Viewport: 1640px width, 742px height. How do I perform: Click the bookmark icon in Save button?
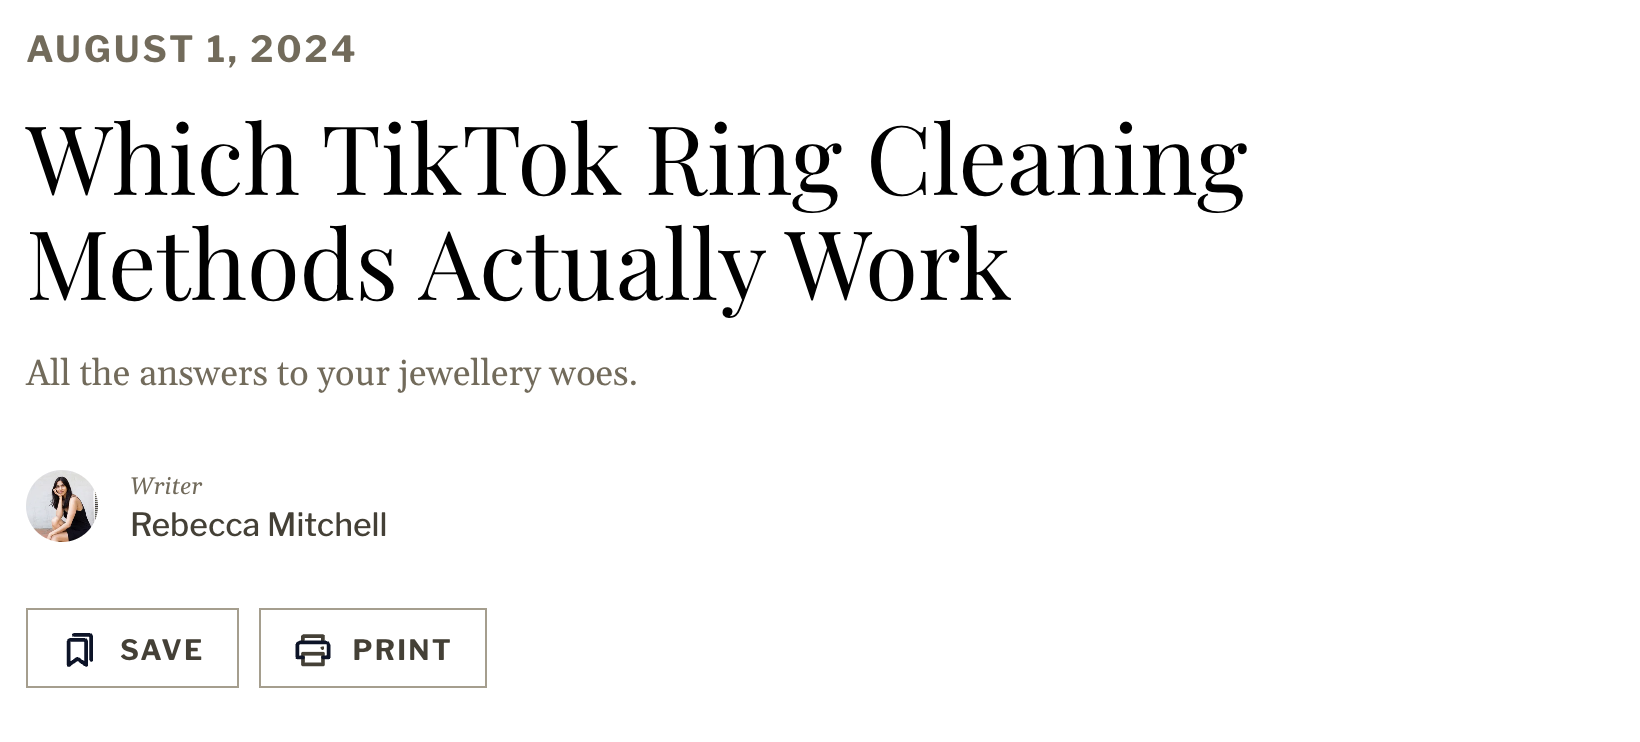80,650
